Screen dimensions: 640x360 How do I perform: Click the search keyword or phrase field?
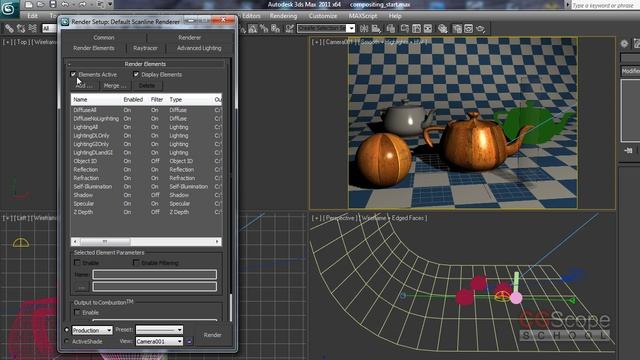(605, 5)
